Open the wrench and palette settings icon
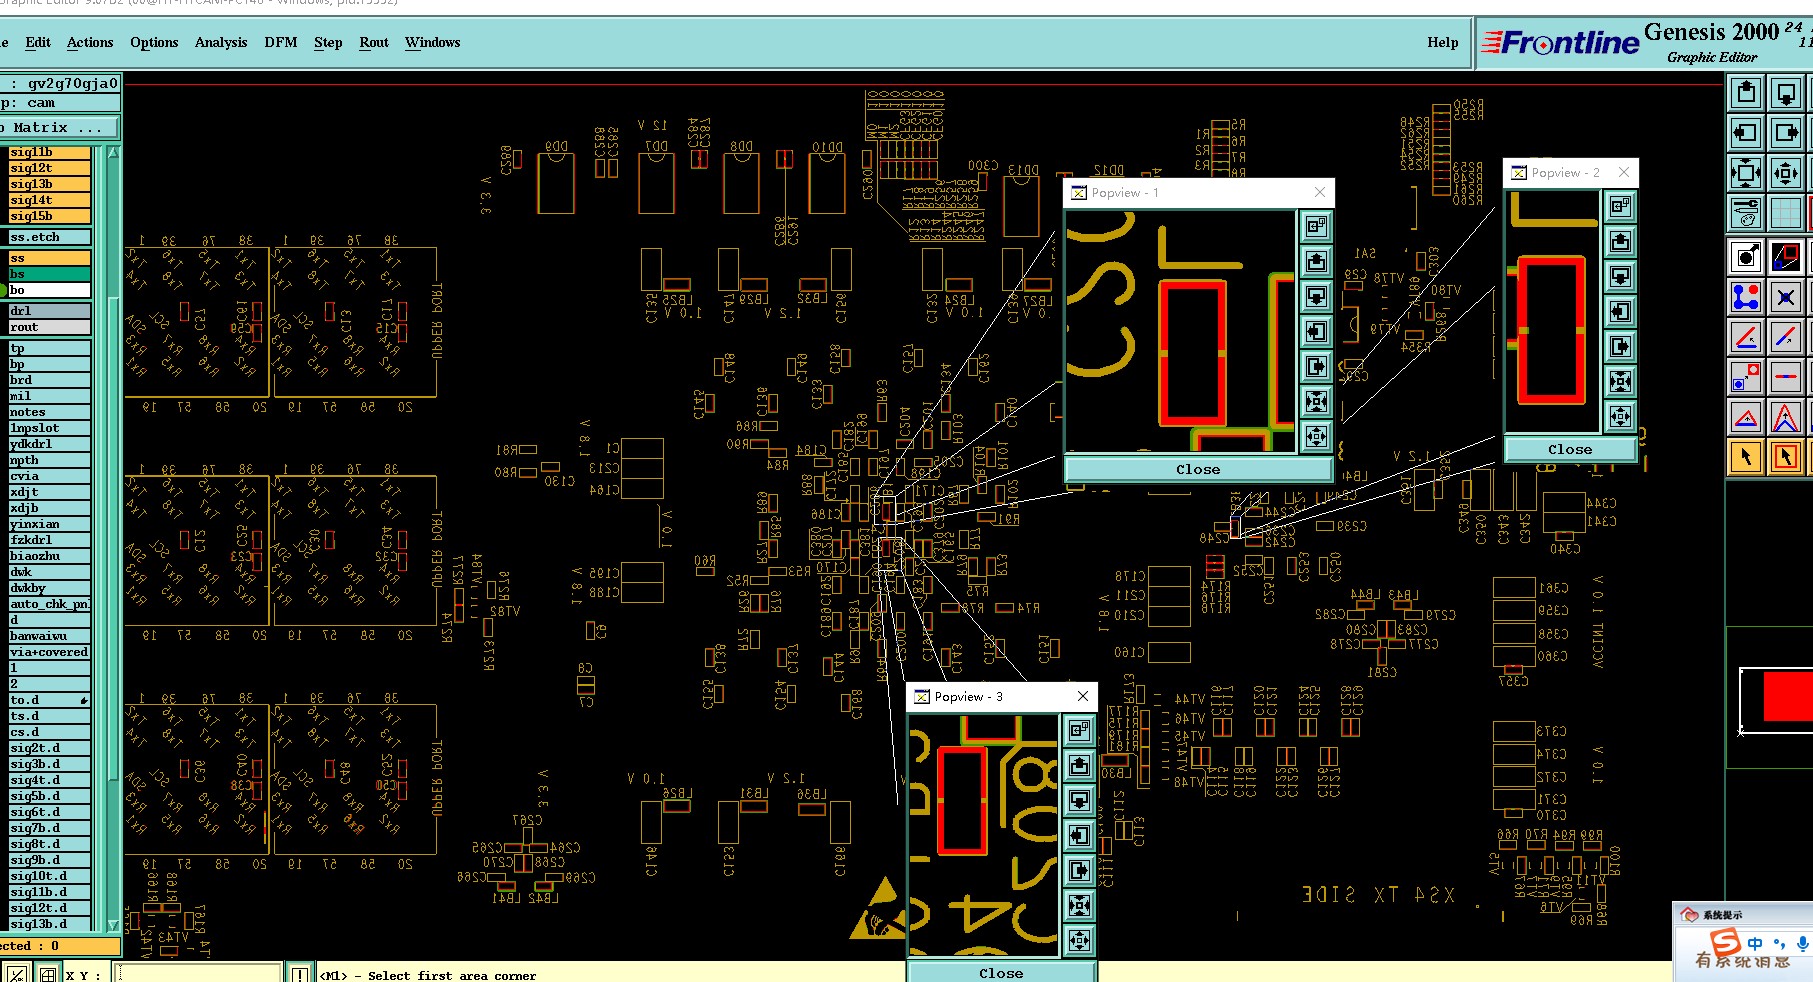Viewport: 1813px width, 982px height. [x=1746, y=212]
